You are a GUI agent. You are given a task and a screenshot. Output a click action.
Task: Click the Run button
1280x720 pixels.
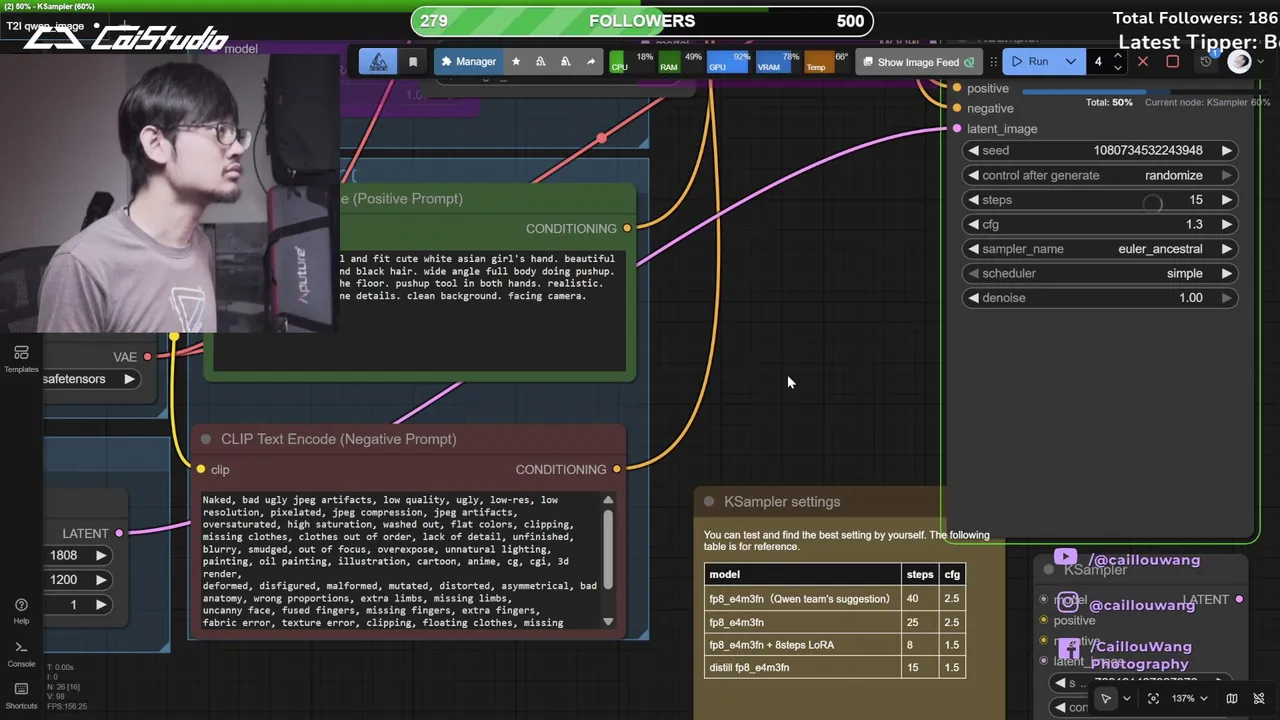[x=1030, y=62]
